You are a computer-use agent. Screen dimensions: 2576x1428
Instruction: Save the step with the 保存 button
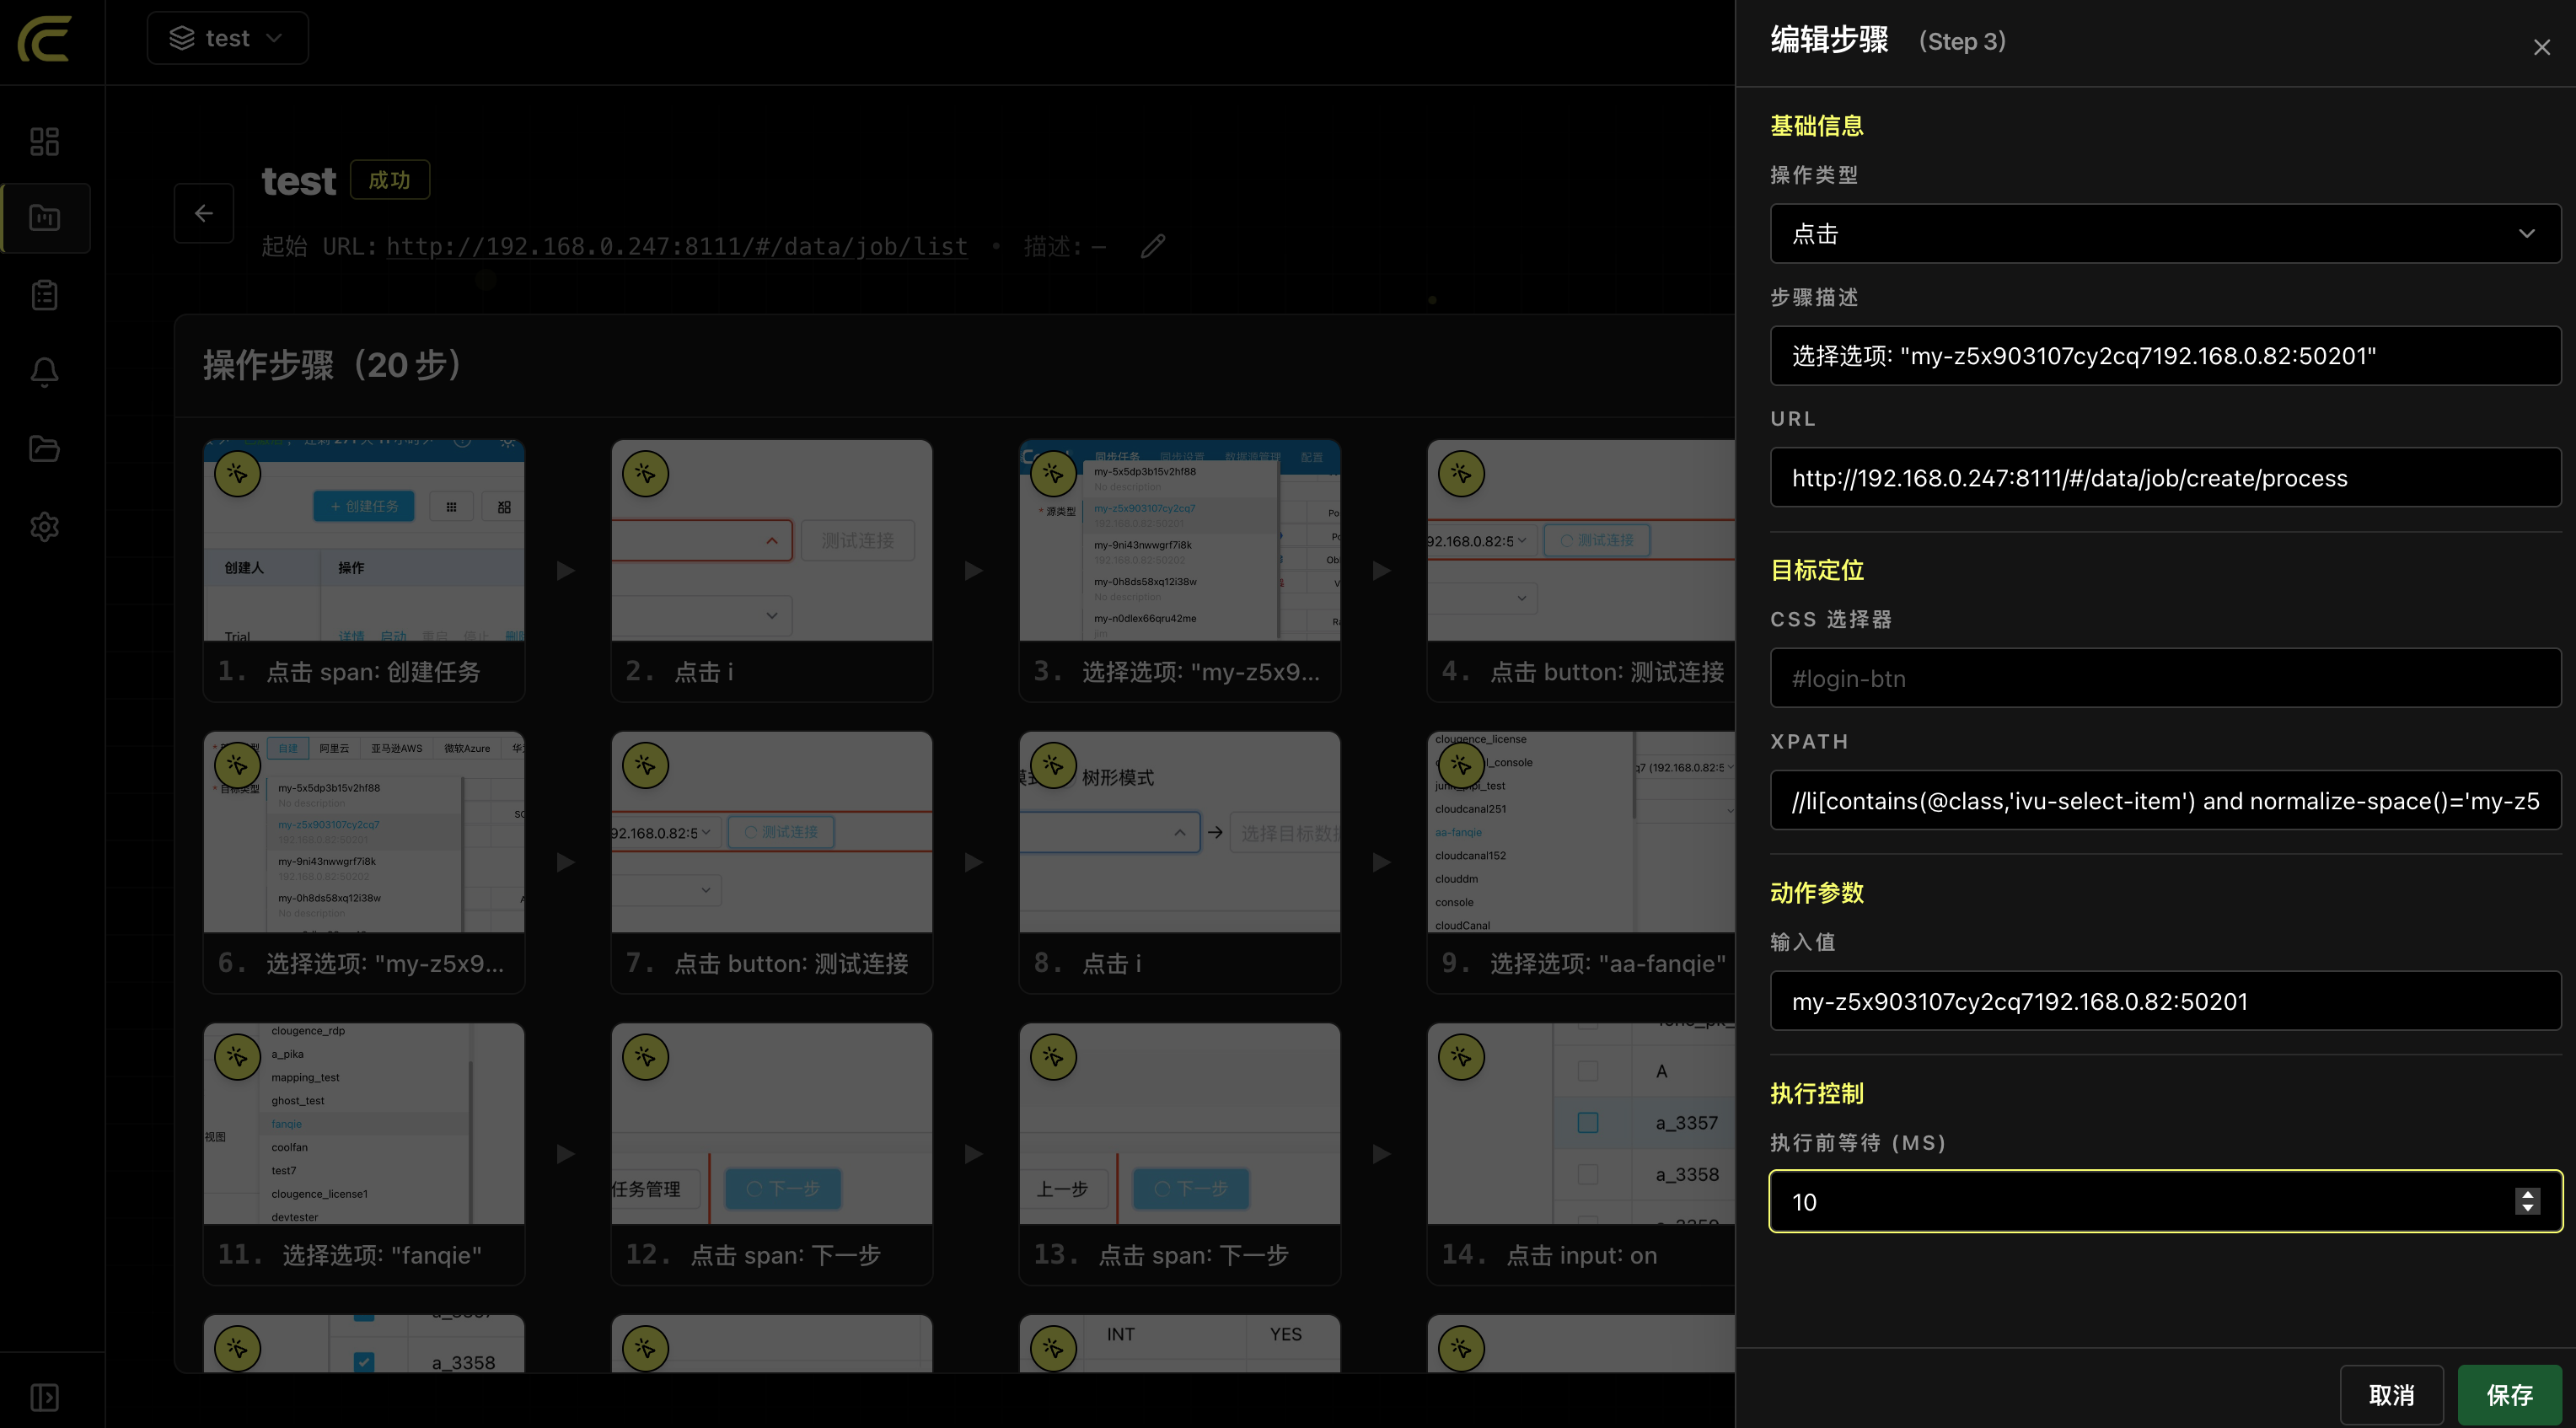tap(2509, 1395)
